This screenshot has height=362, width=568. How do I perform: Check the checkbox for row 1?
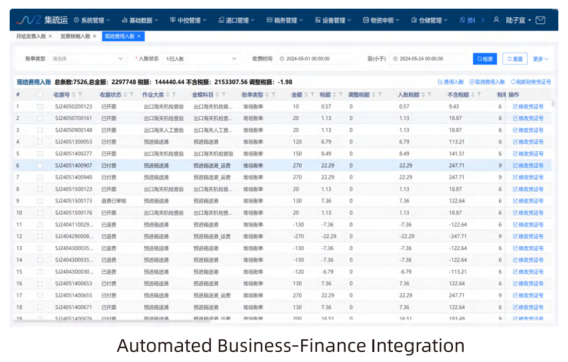point(40,107)
